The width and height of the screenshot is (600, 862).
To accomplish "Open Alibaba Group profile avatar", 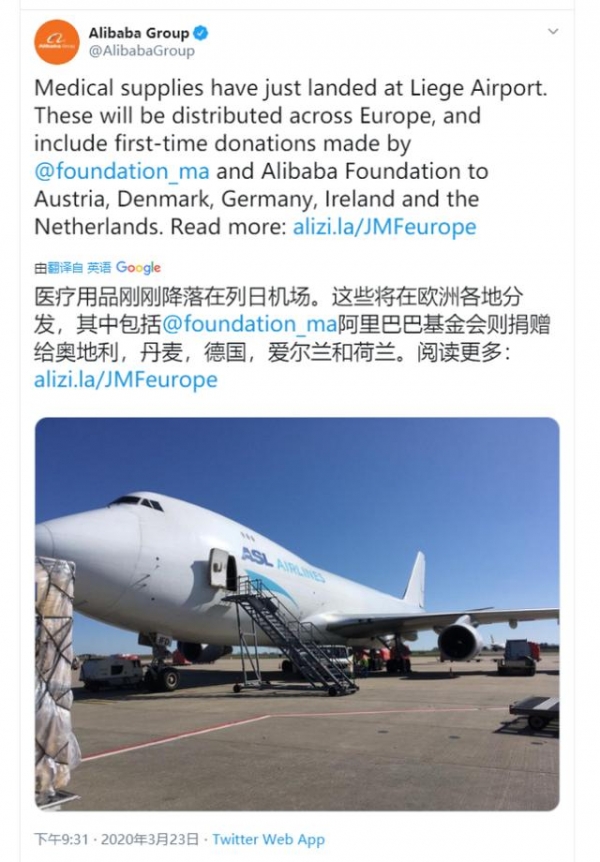I will click(x=57, y=42).
